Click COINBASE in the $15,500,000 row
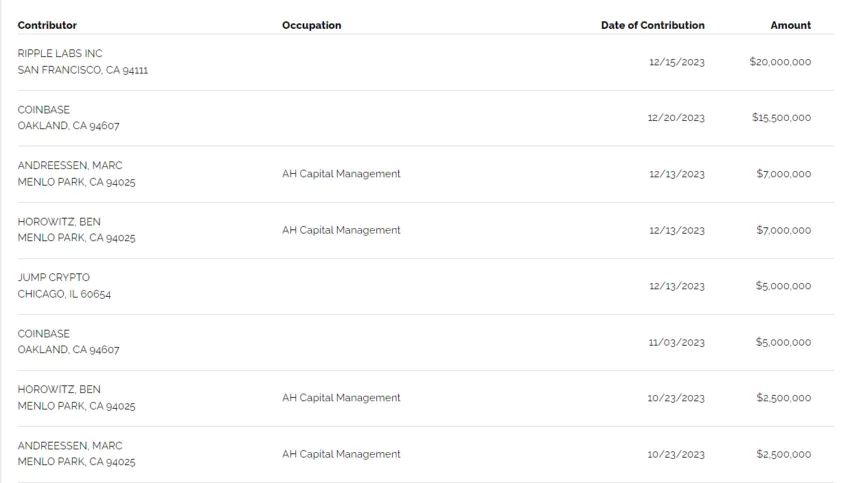 (x=45, y=109)
